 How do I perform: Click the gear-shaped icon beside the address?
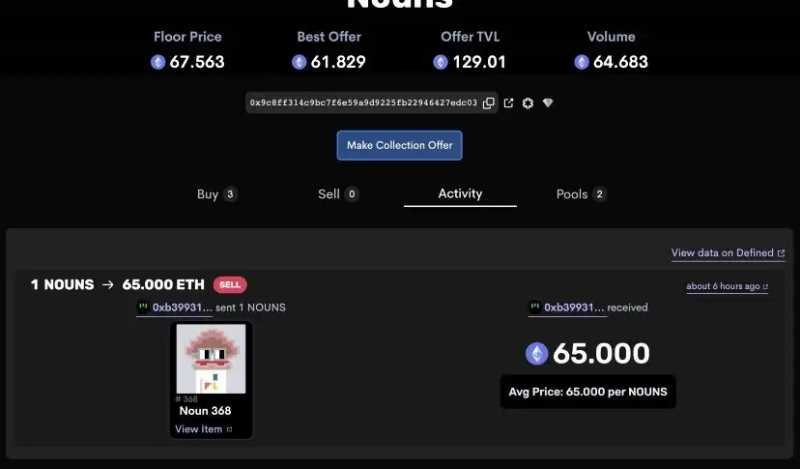528,103
